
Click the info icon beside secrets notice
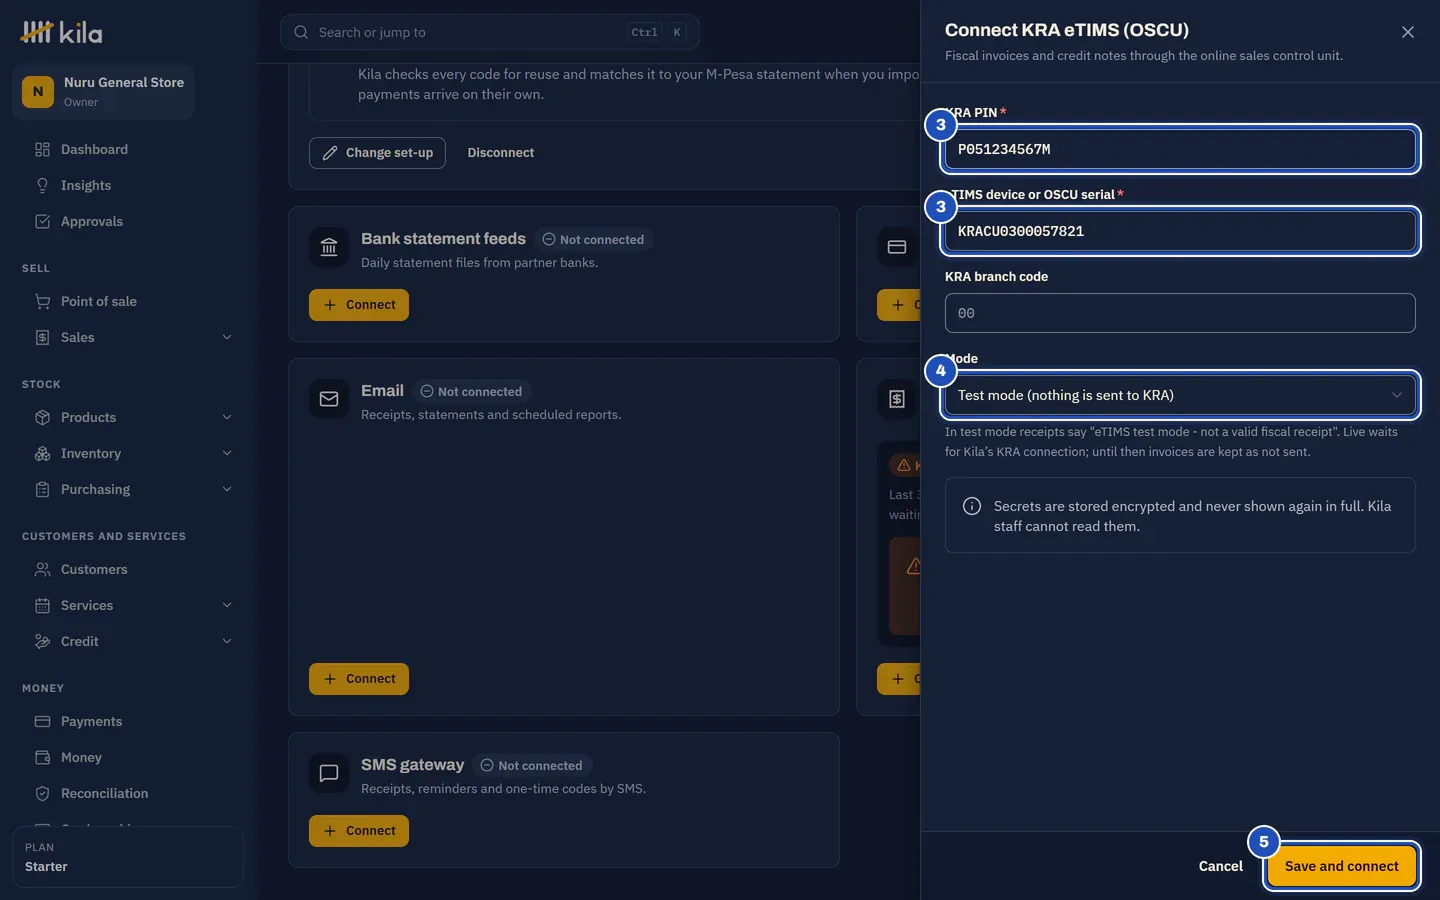(971, 506)
